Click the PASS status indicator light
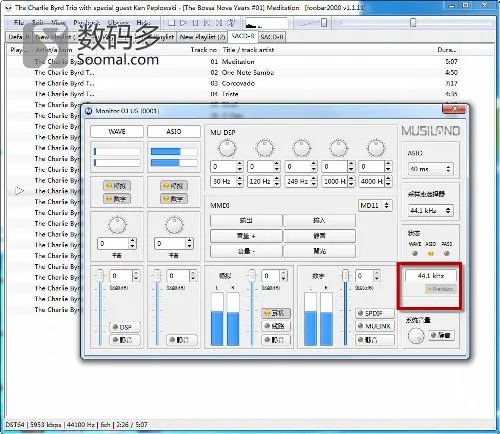The width and height of the screenshot is (500, 434). (x=447, y=254)
